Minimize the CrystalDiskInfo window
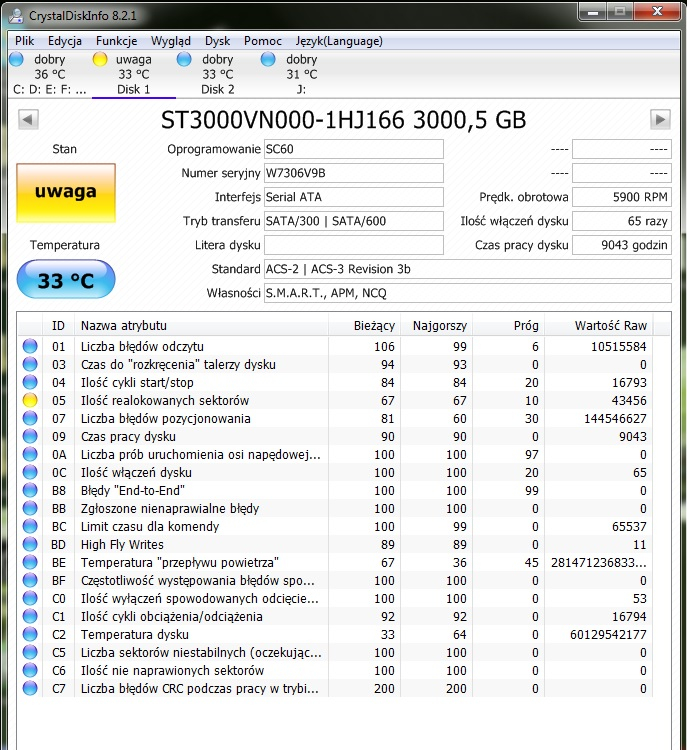The width and height of the screenshot is (687, 750). [x=593, y=11]
